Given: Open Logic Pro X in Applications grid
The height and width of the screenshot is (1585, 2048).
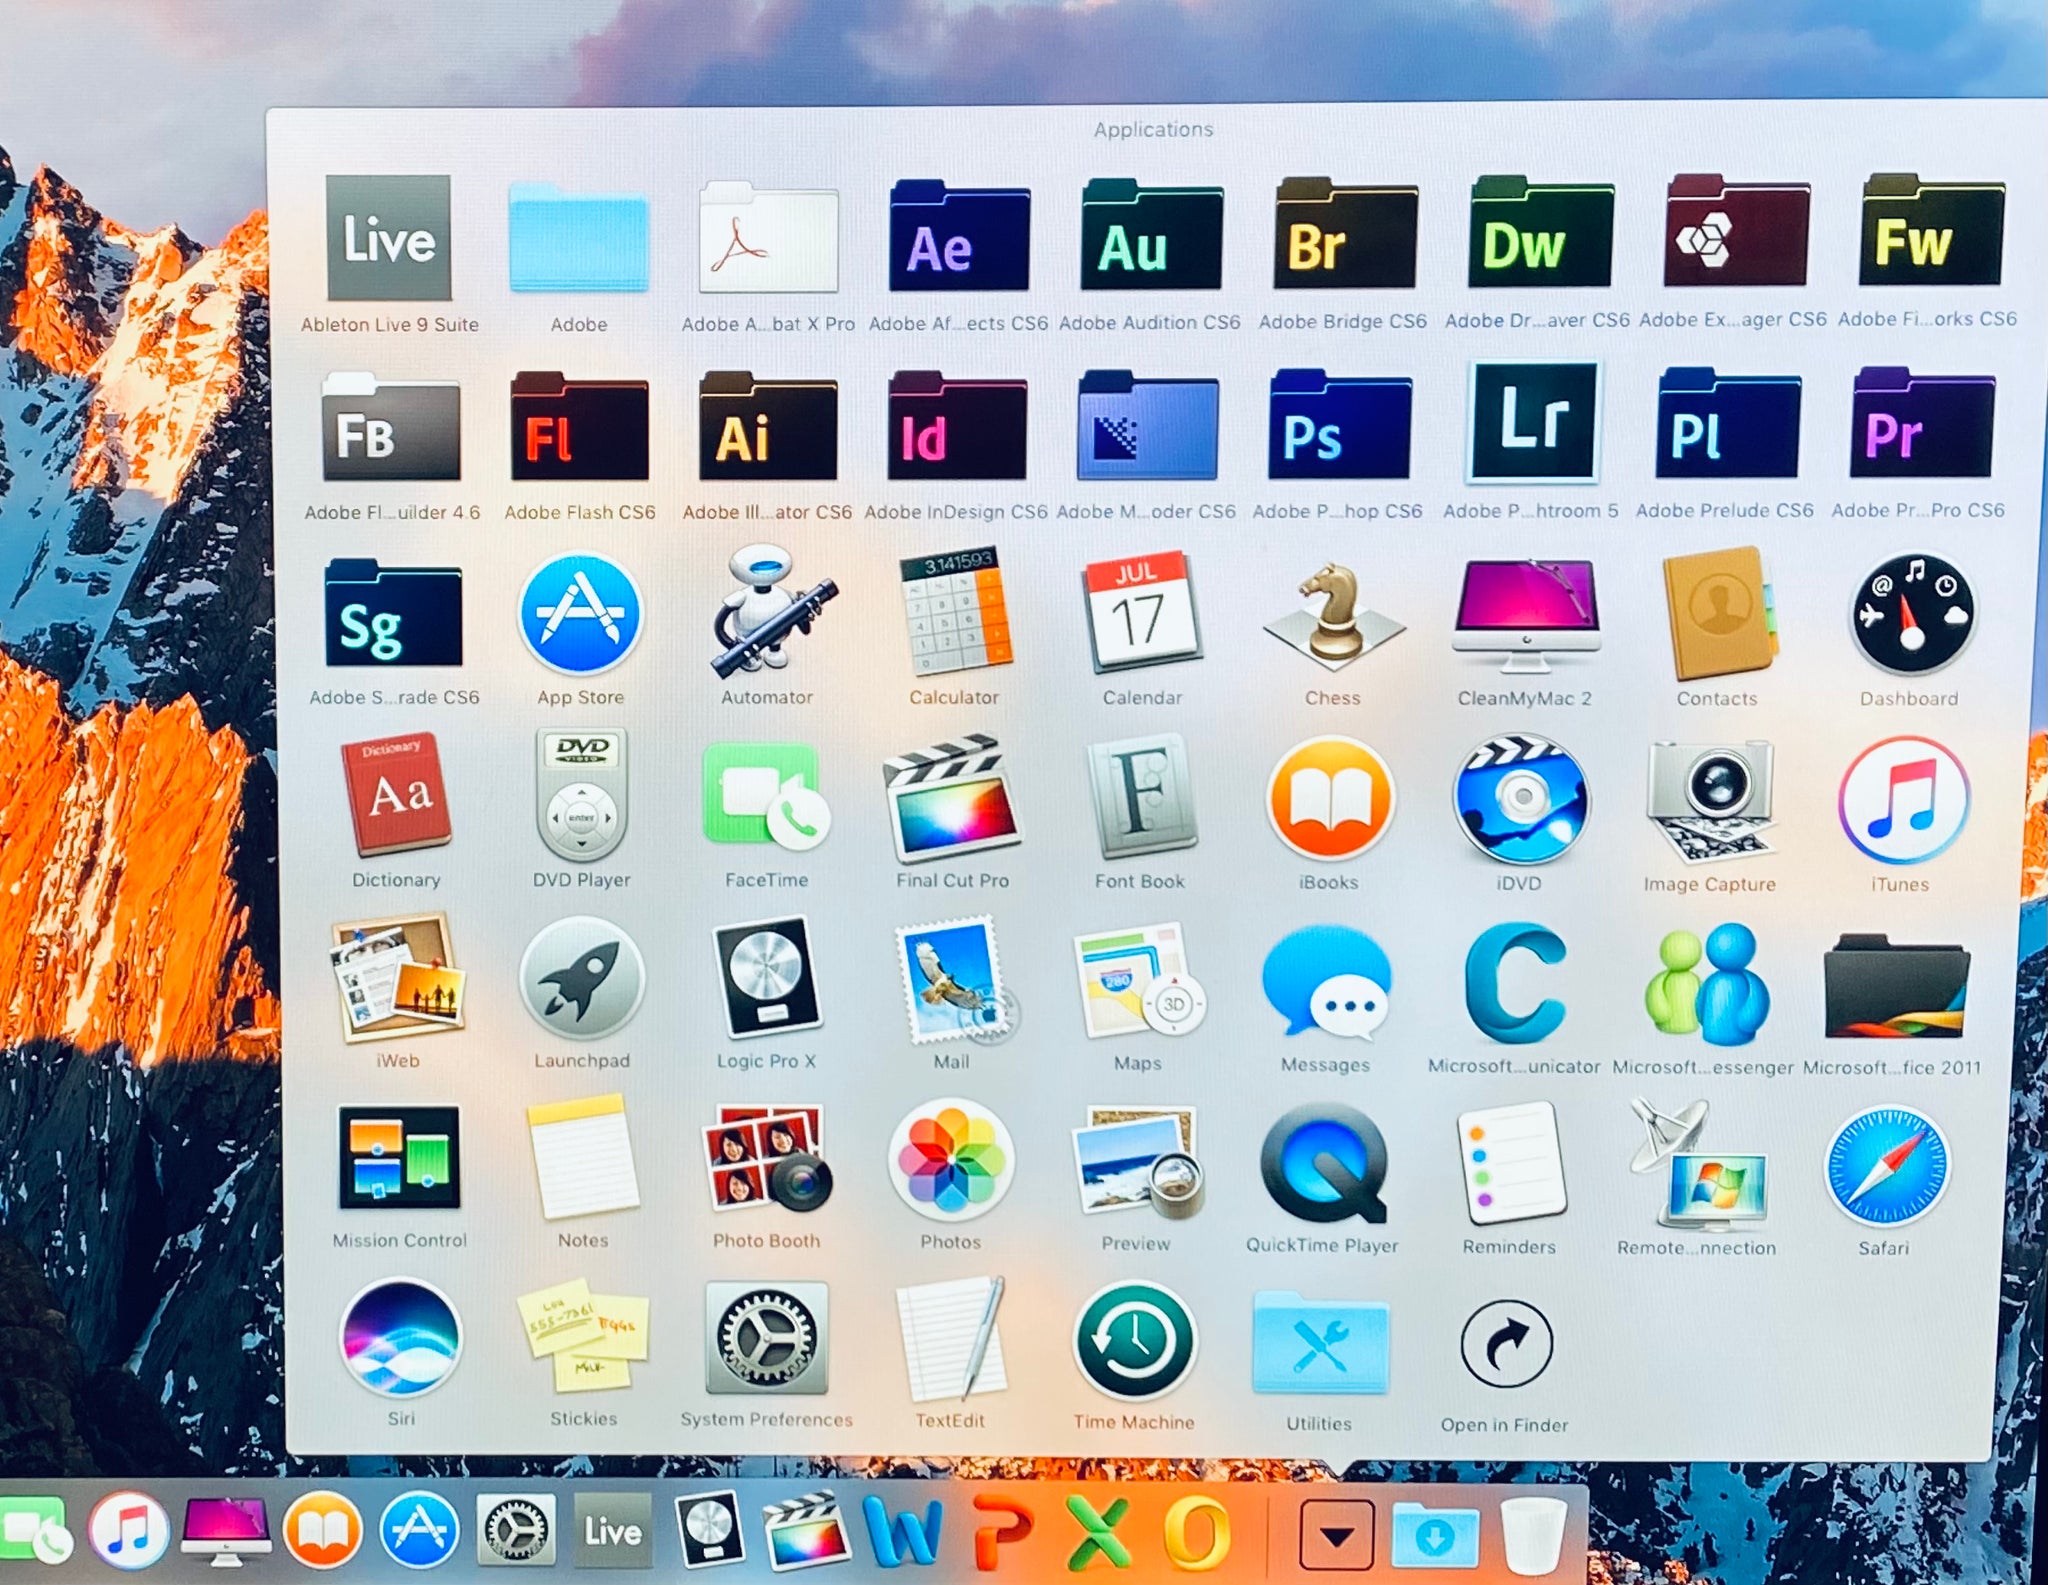Looking at the screenshot, I should coord(767,978).
